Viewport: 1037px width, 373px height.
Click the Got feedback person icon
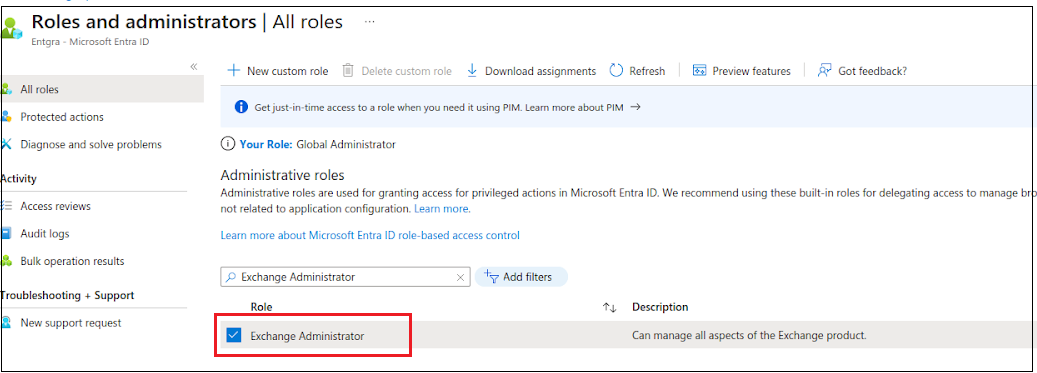pos(824,71)
